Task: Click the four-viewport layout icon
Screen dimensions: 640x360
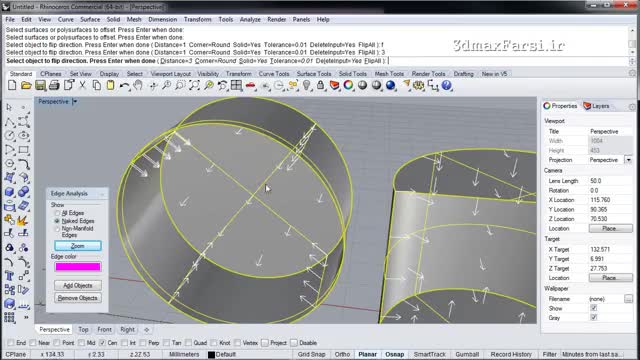Action: coord(236,85)
